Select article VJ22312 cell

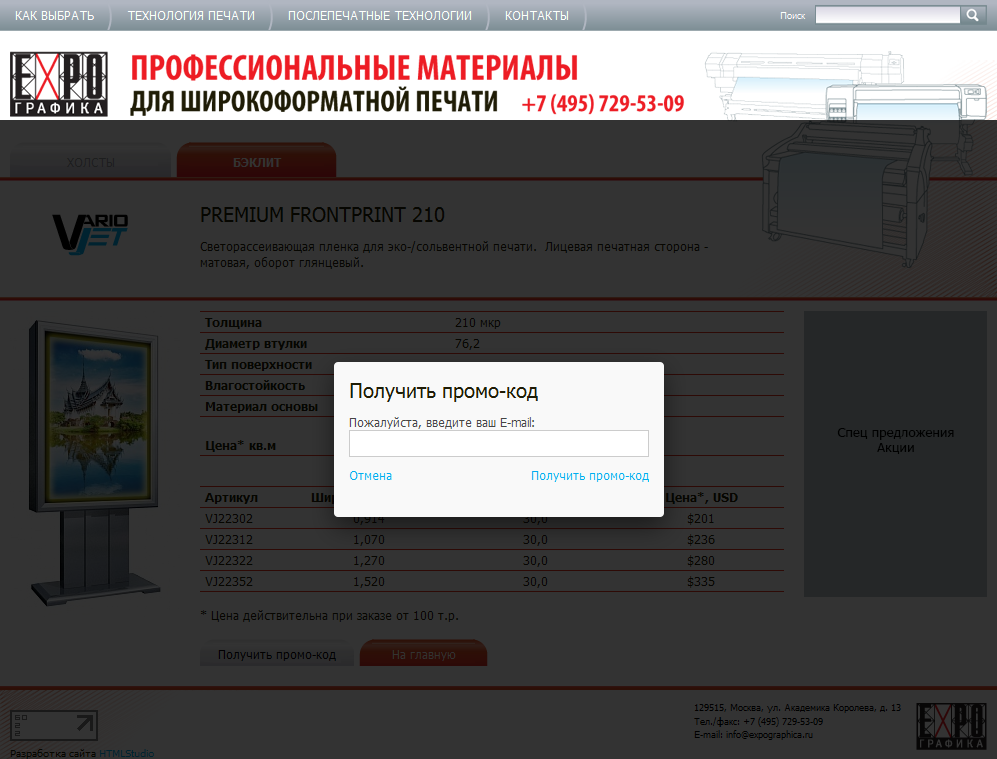229,540
